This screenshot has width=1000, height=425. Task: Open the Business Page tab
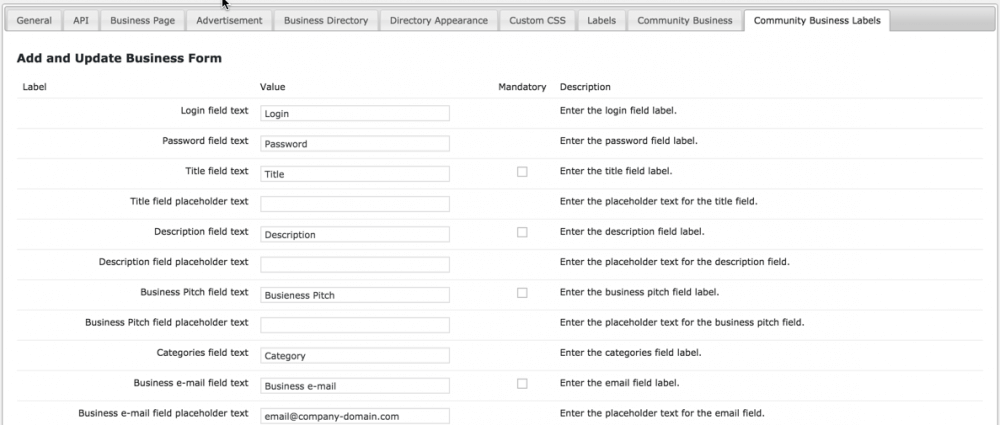141,20
